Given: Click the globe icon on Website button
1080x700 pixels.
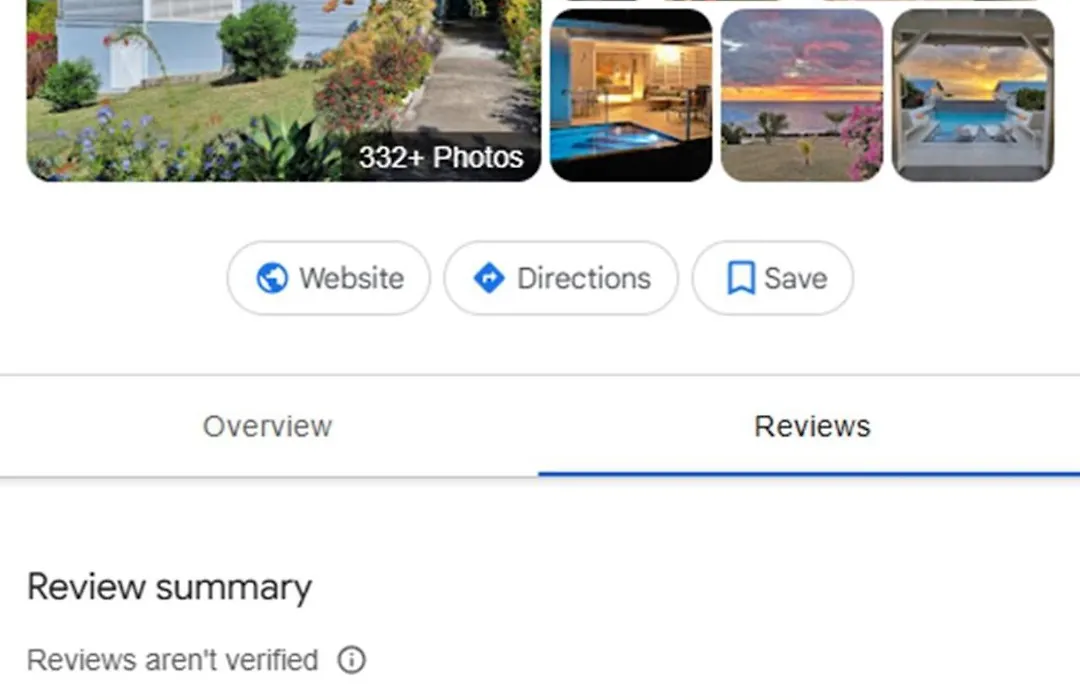Looking at the screenshot, I should pyautogui.click(x=272, y=278).
